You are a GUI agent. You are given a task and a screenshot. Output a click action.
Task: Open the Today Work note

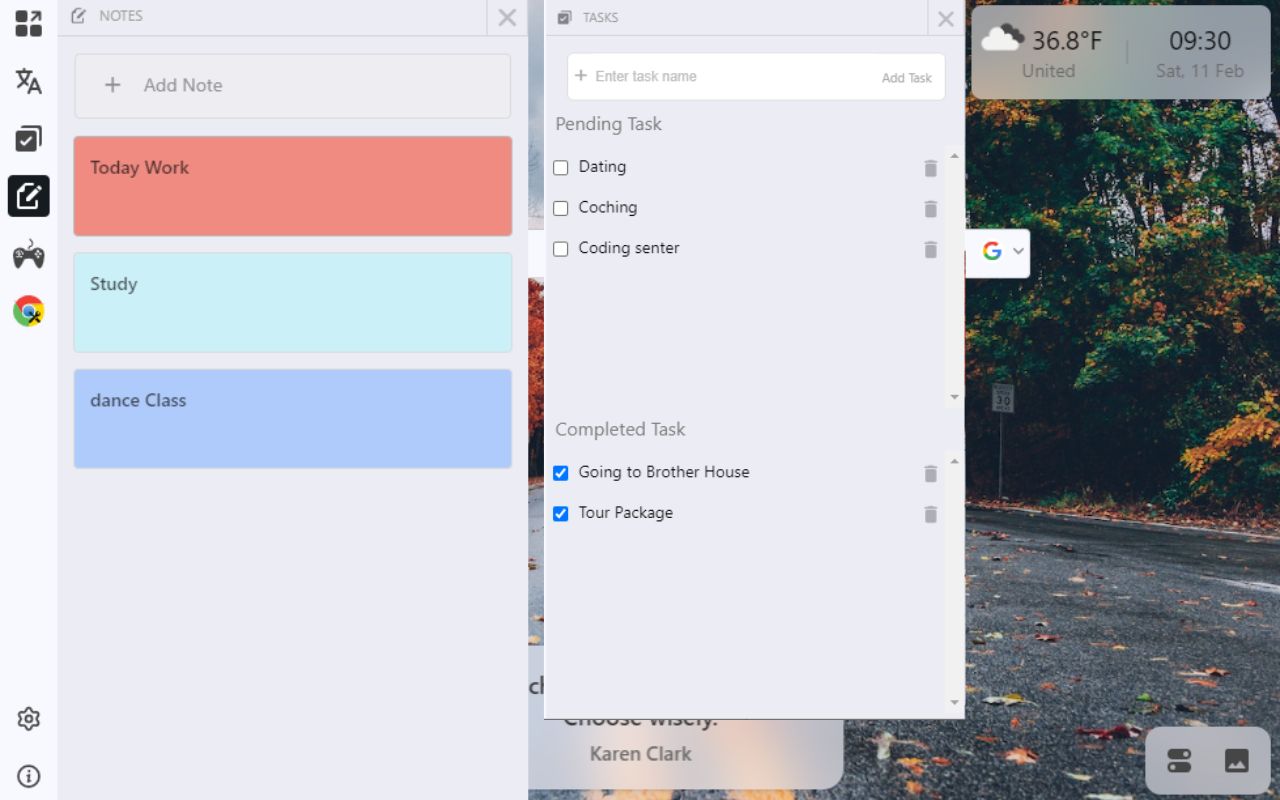click(x=292, y=186)
